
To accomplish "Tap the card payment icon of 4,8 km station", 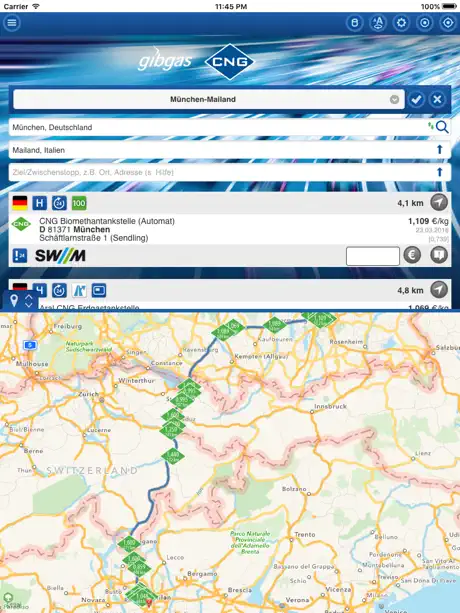I will (99, 290).
